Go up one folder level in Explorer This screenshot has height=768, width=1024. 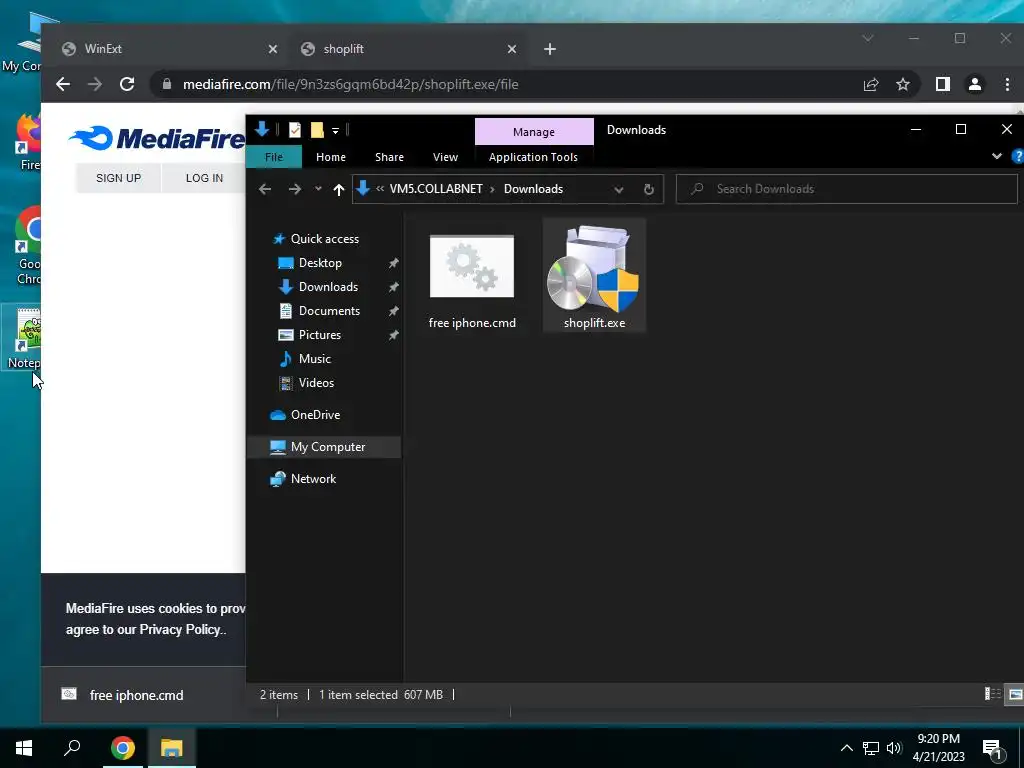coord(338,189)
